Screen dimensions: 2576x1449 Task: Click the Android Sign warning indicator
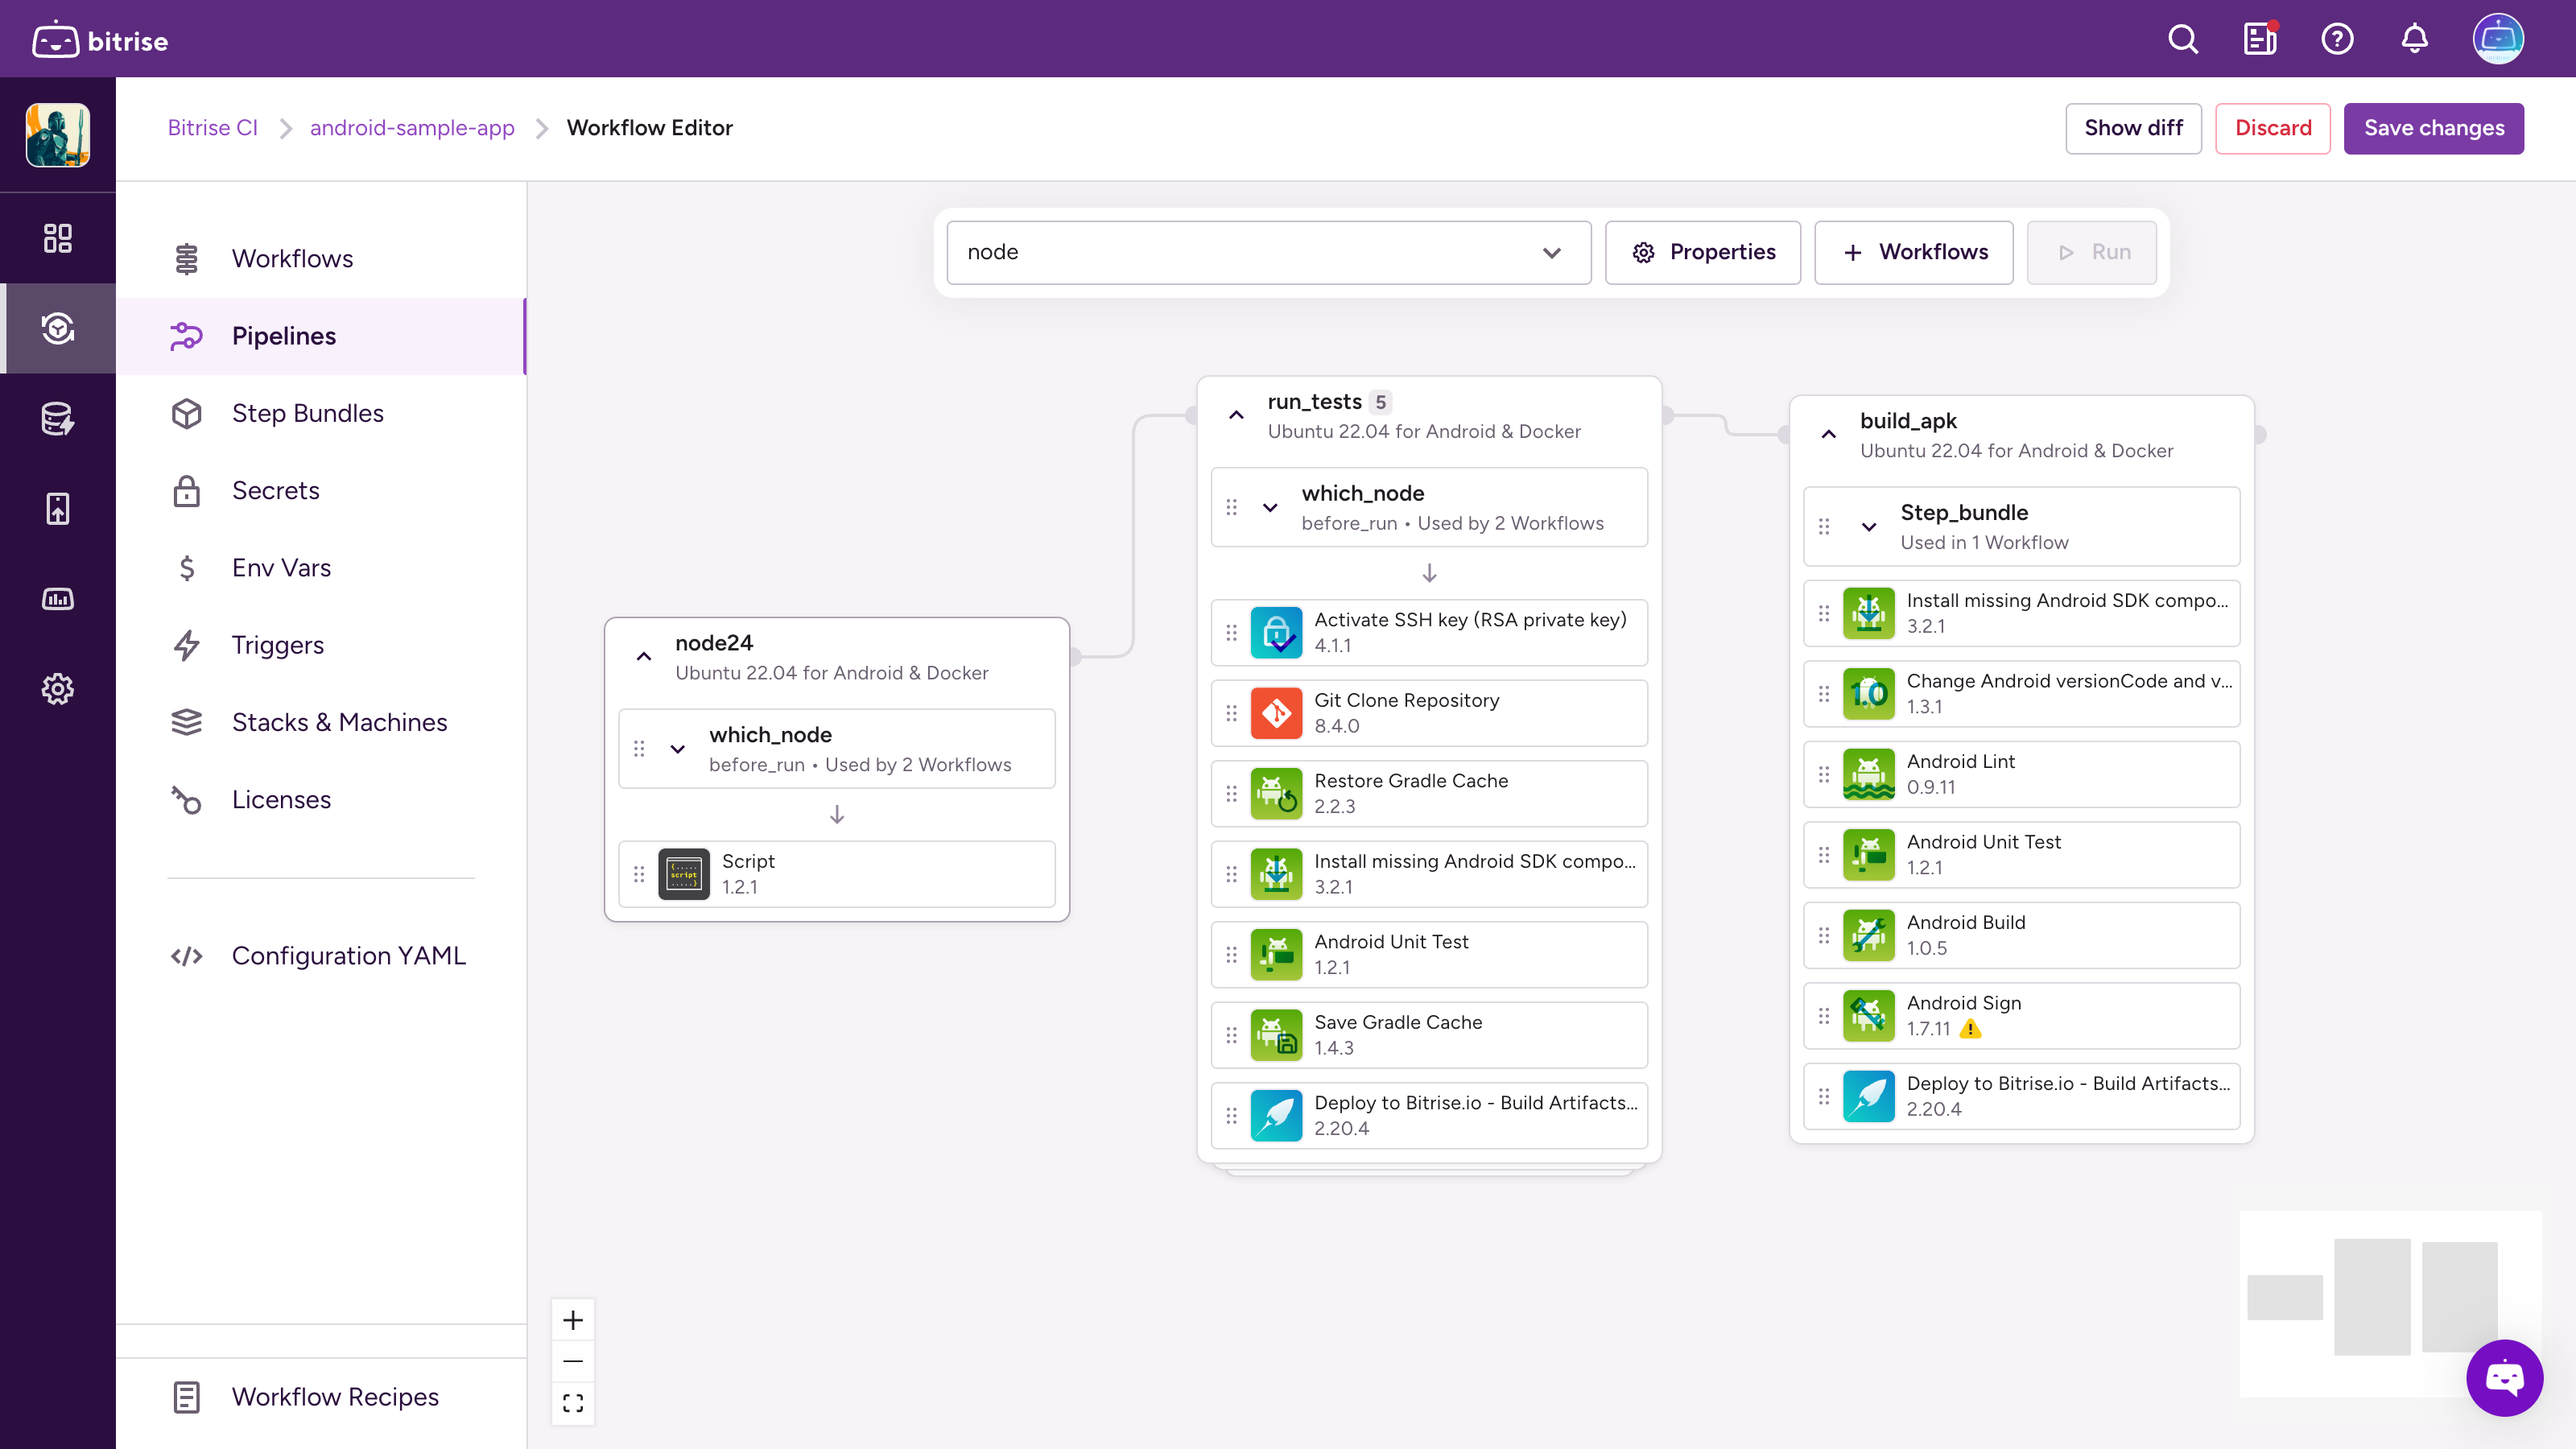point(1970,1029)
